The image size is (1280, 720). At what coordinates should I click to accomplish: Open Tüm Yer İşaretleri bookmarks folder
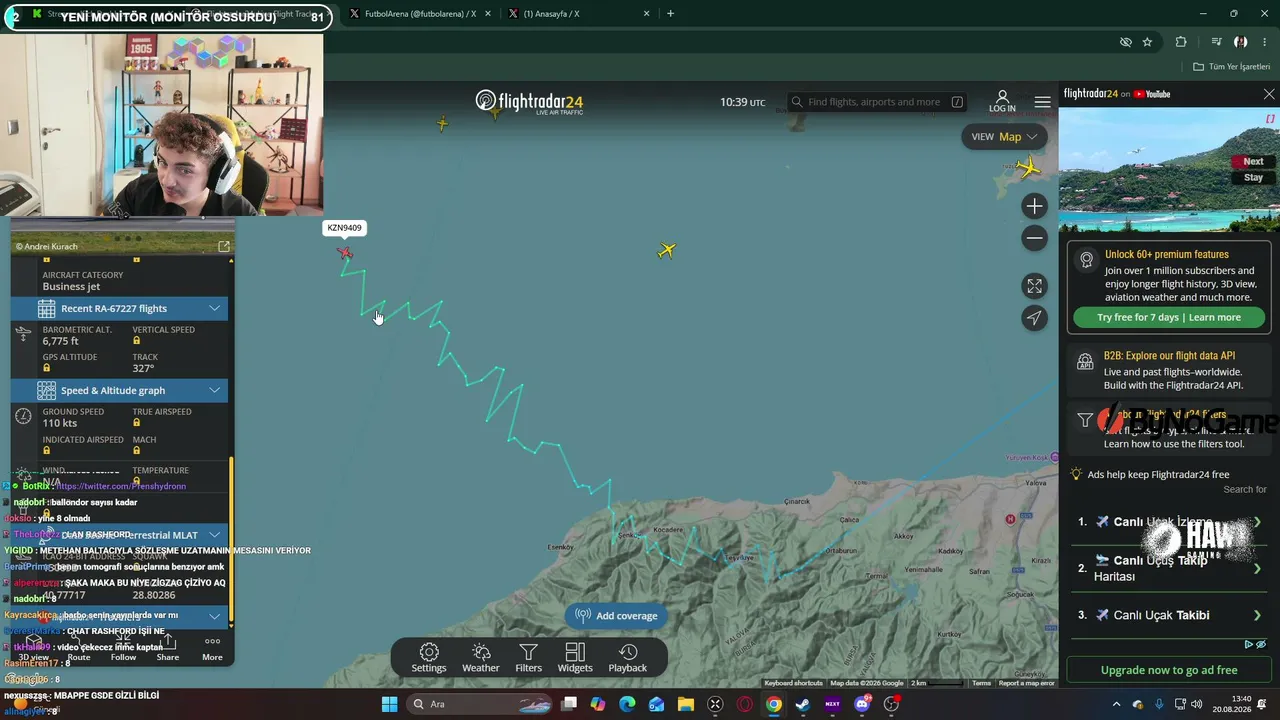(x=1231, y=67)
